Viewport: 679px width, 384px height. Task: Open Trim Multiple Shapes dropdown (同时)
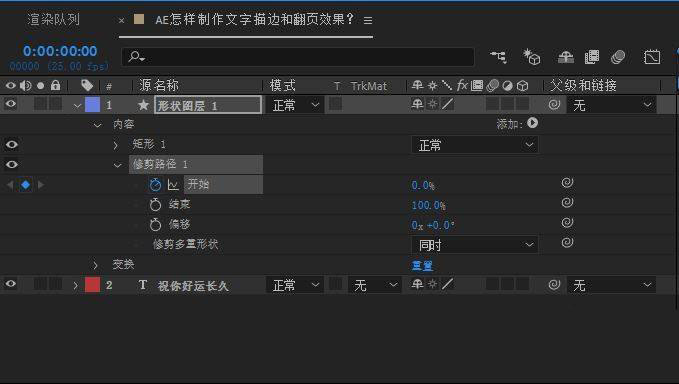pos(475,245)
